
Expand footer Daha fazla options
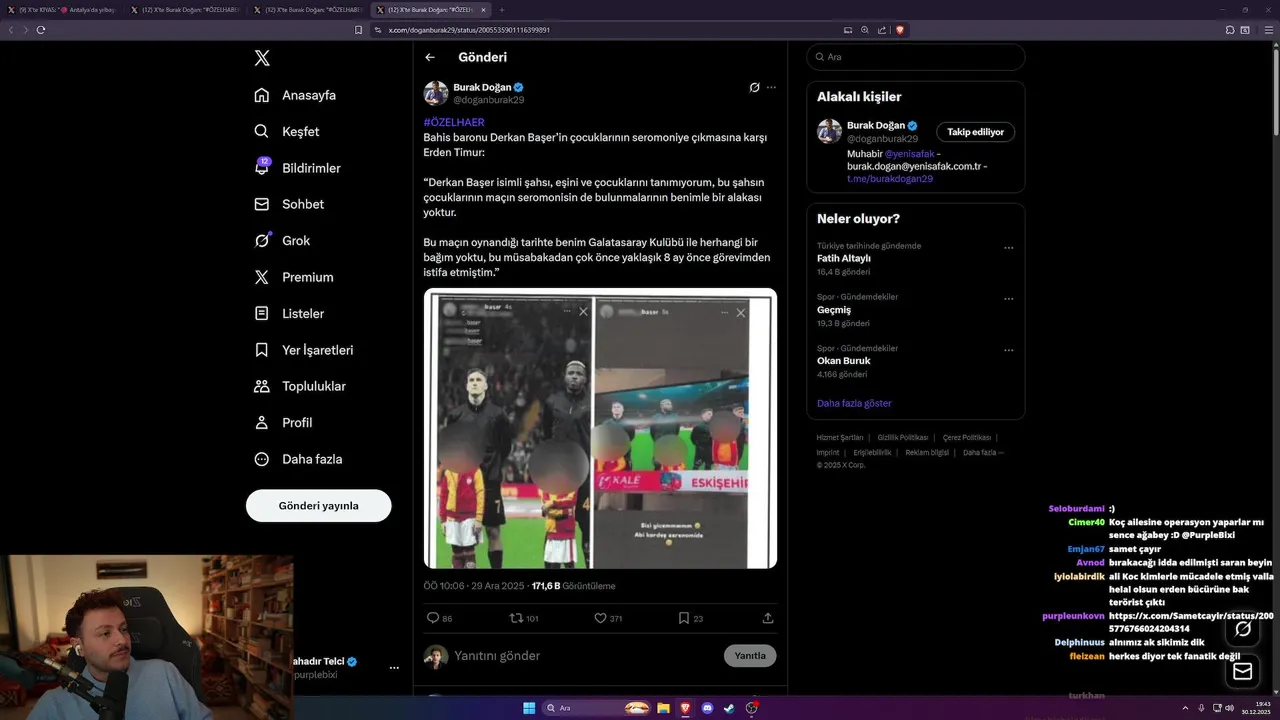[x=983, y=452]
